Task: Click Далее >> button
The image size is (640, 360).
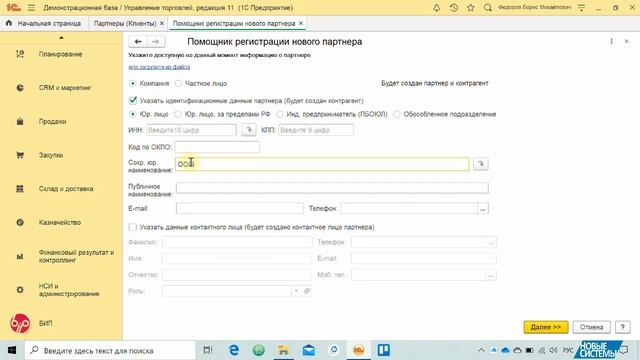Action: pos(546,327)
